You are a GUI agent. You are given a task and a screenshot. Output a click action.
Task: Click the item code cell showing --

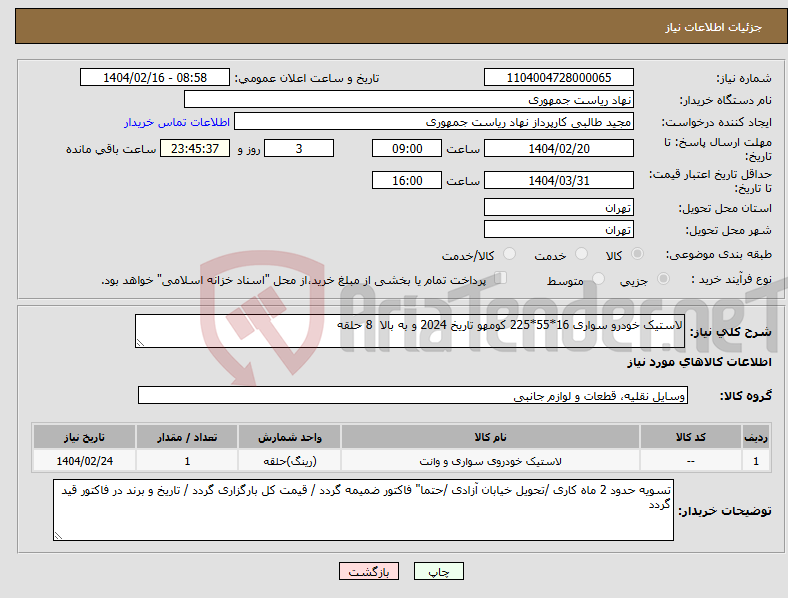tap(691, 461)
